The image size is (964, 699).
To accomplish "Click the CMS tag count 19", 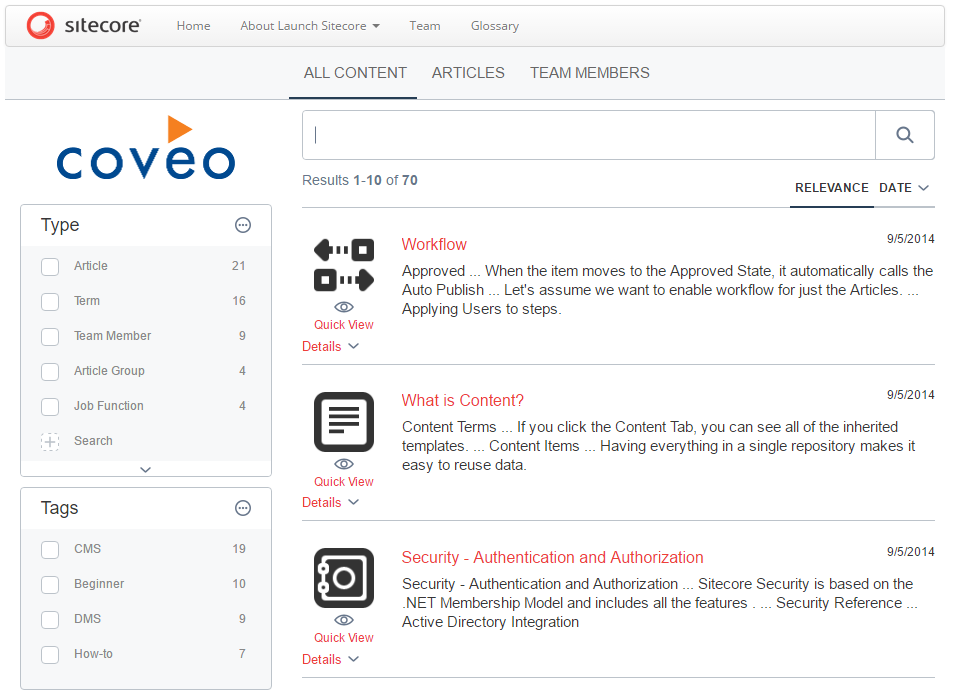I will coord(239,549).
